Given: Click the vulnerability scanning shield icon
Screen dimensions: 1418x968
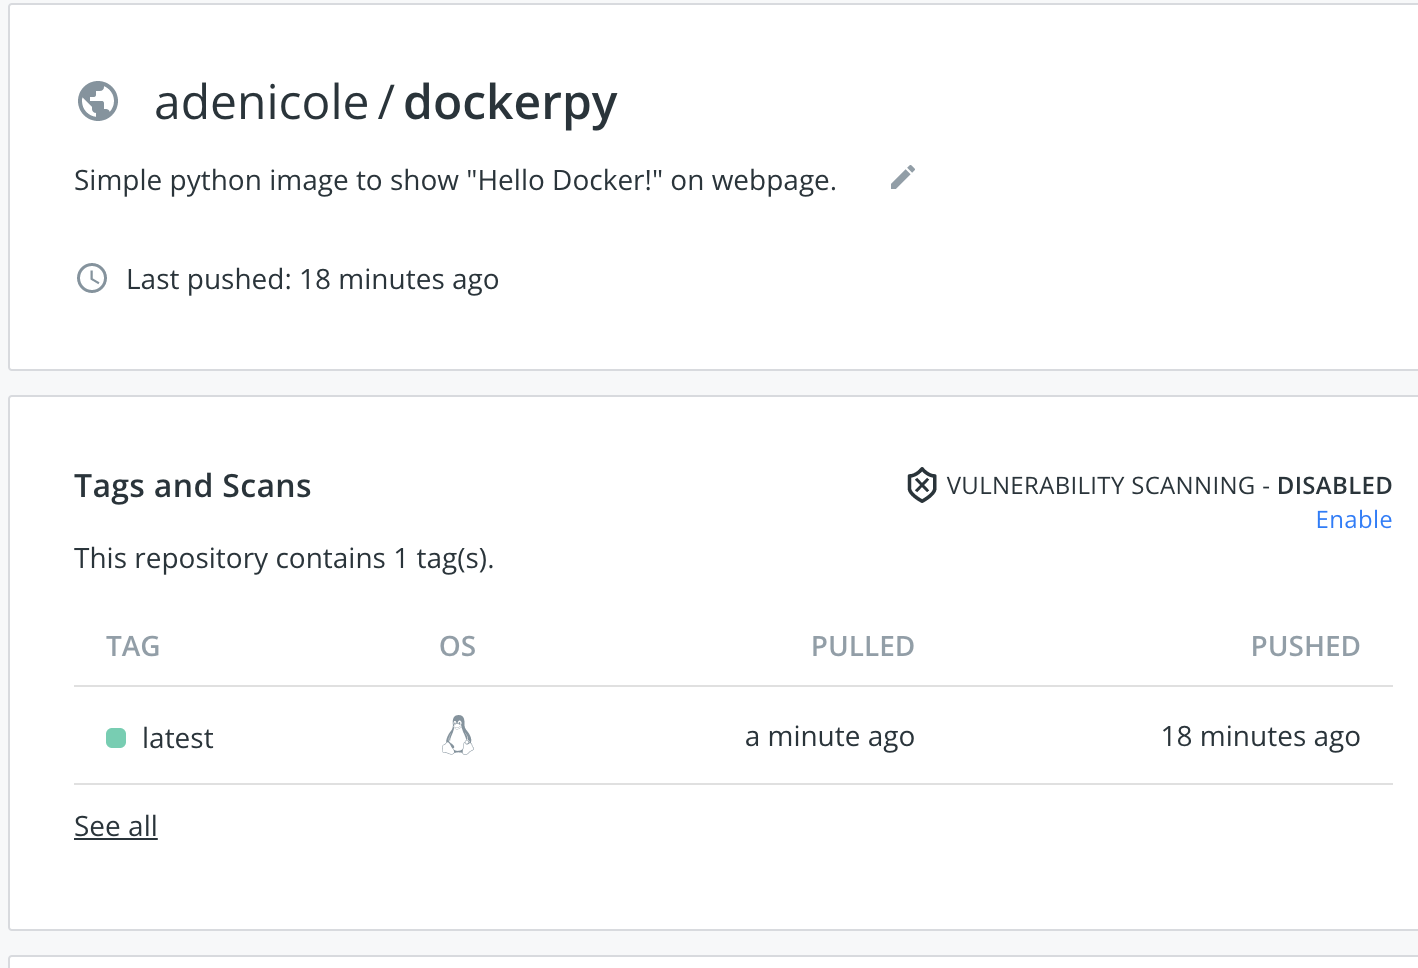Looking at the screenshot, I should [x=922, y=486].
